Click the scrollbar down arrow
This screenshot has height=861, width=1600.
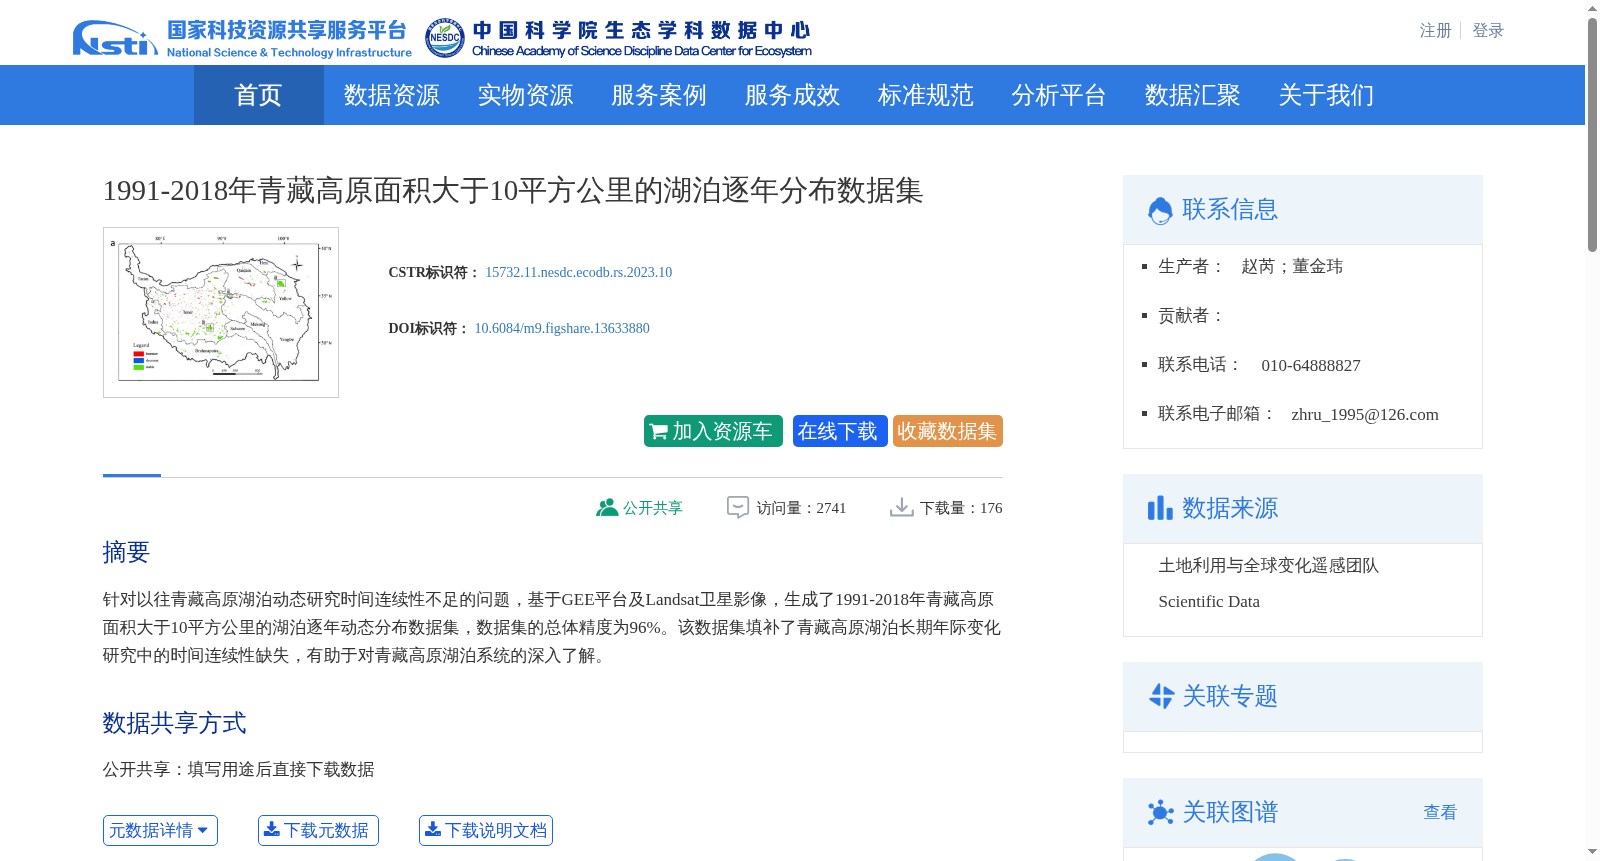pos(1592,852)
